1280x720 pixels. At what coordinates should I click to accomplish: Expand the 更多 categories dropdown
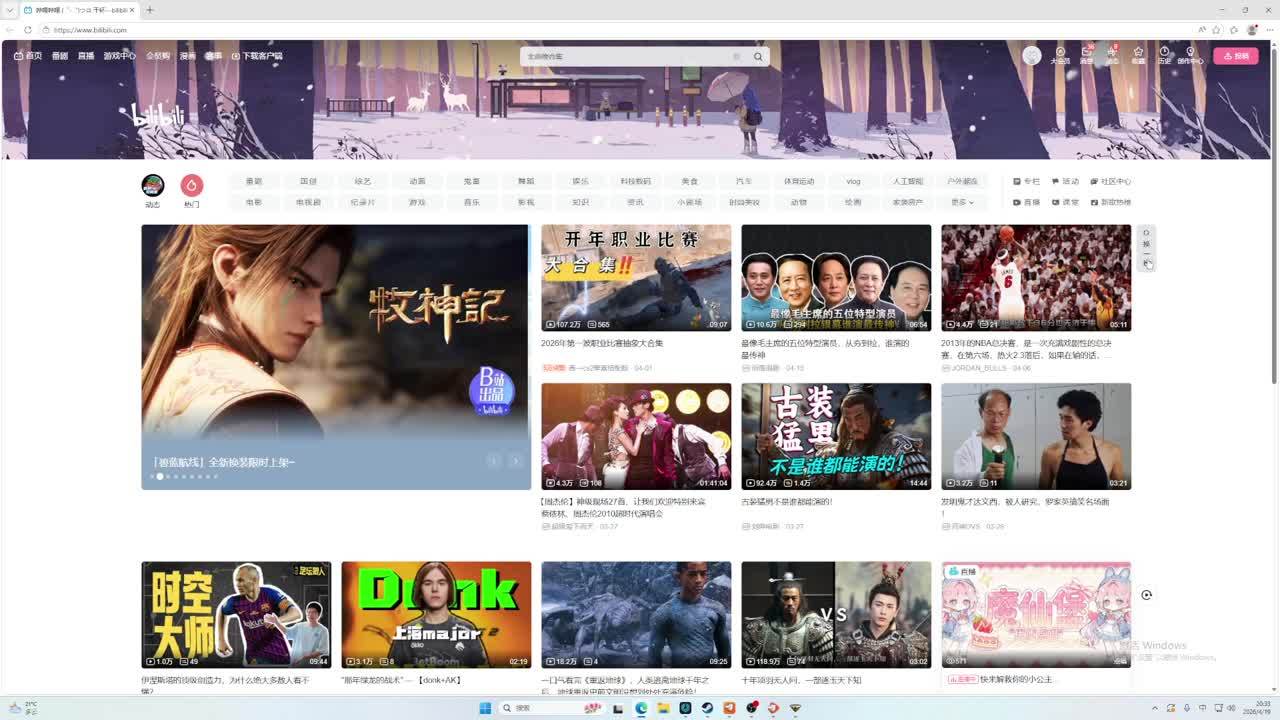(962, 202)
